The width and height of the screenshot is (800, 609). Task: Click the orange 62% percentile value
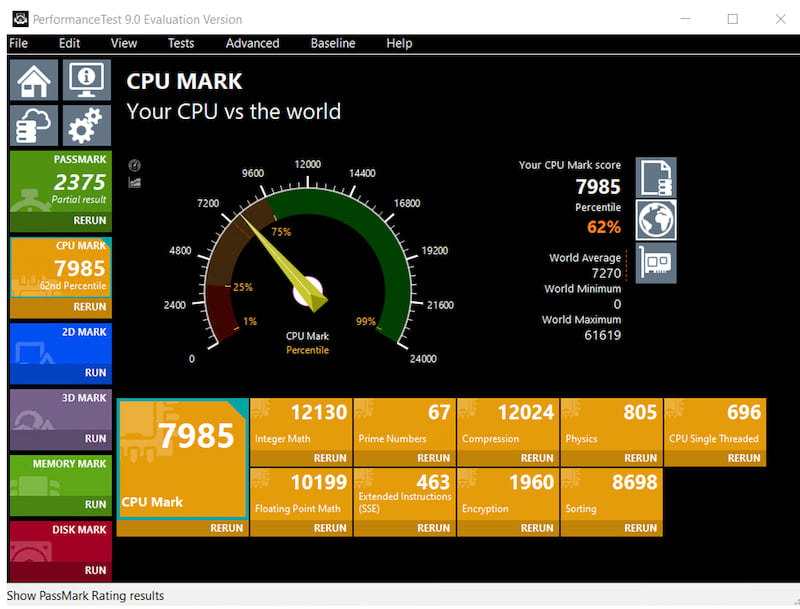click(x=604, y=227)
